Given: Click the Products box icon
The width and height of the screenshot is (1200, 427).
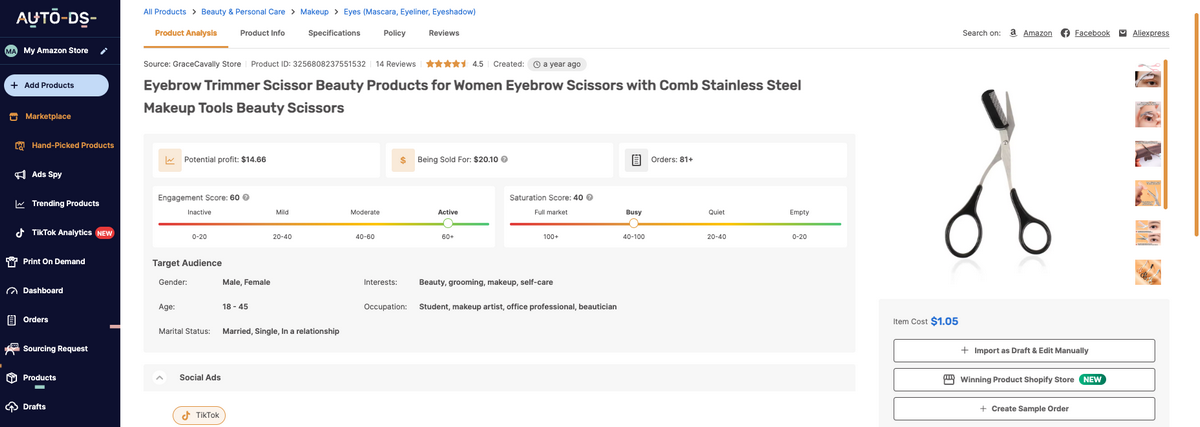Looking at the screenshot, I should click(x=12, y=378).
